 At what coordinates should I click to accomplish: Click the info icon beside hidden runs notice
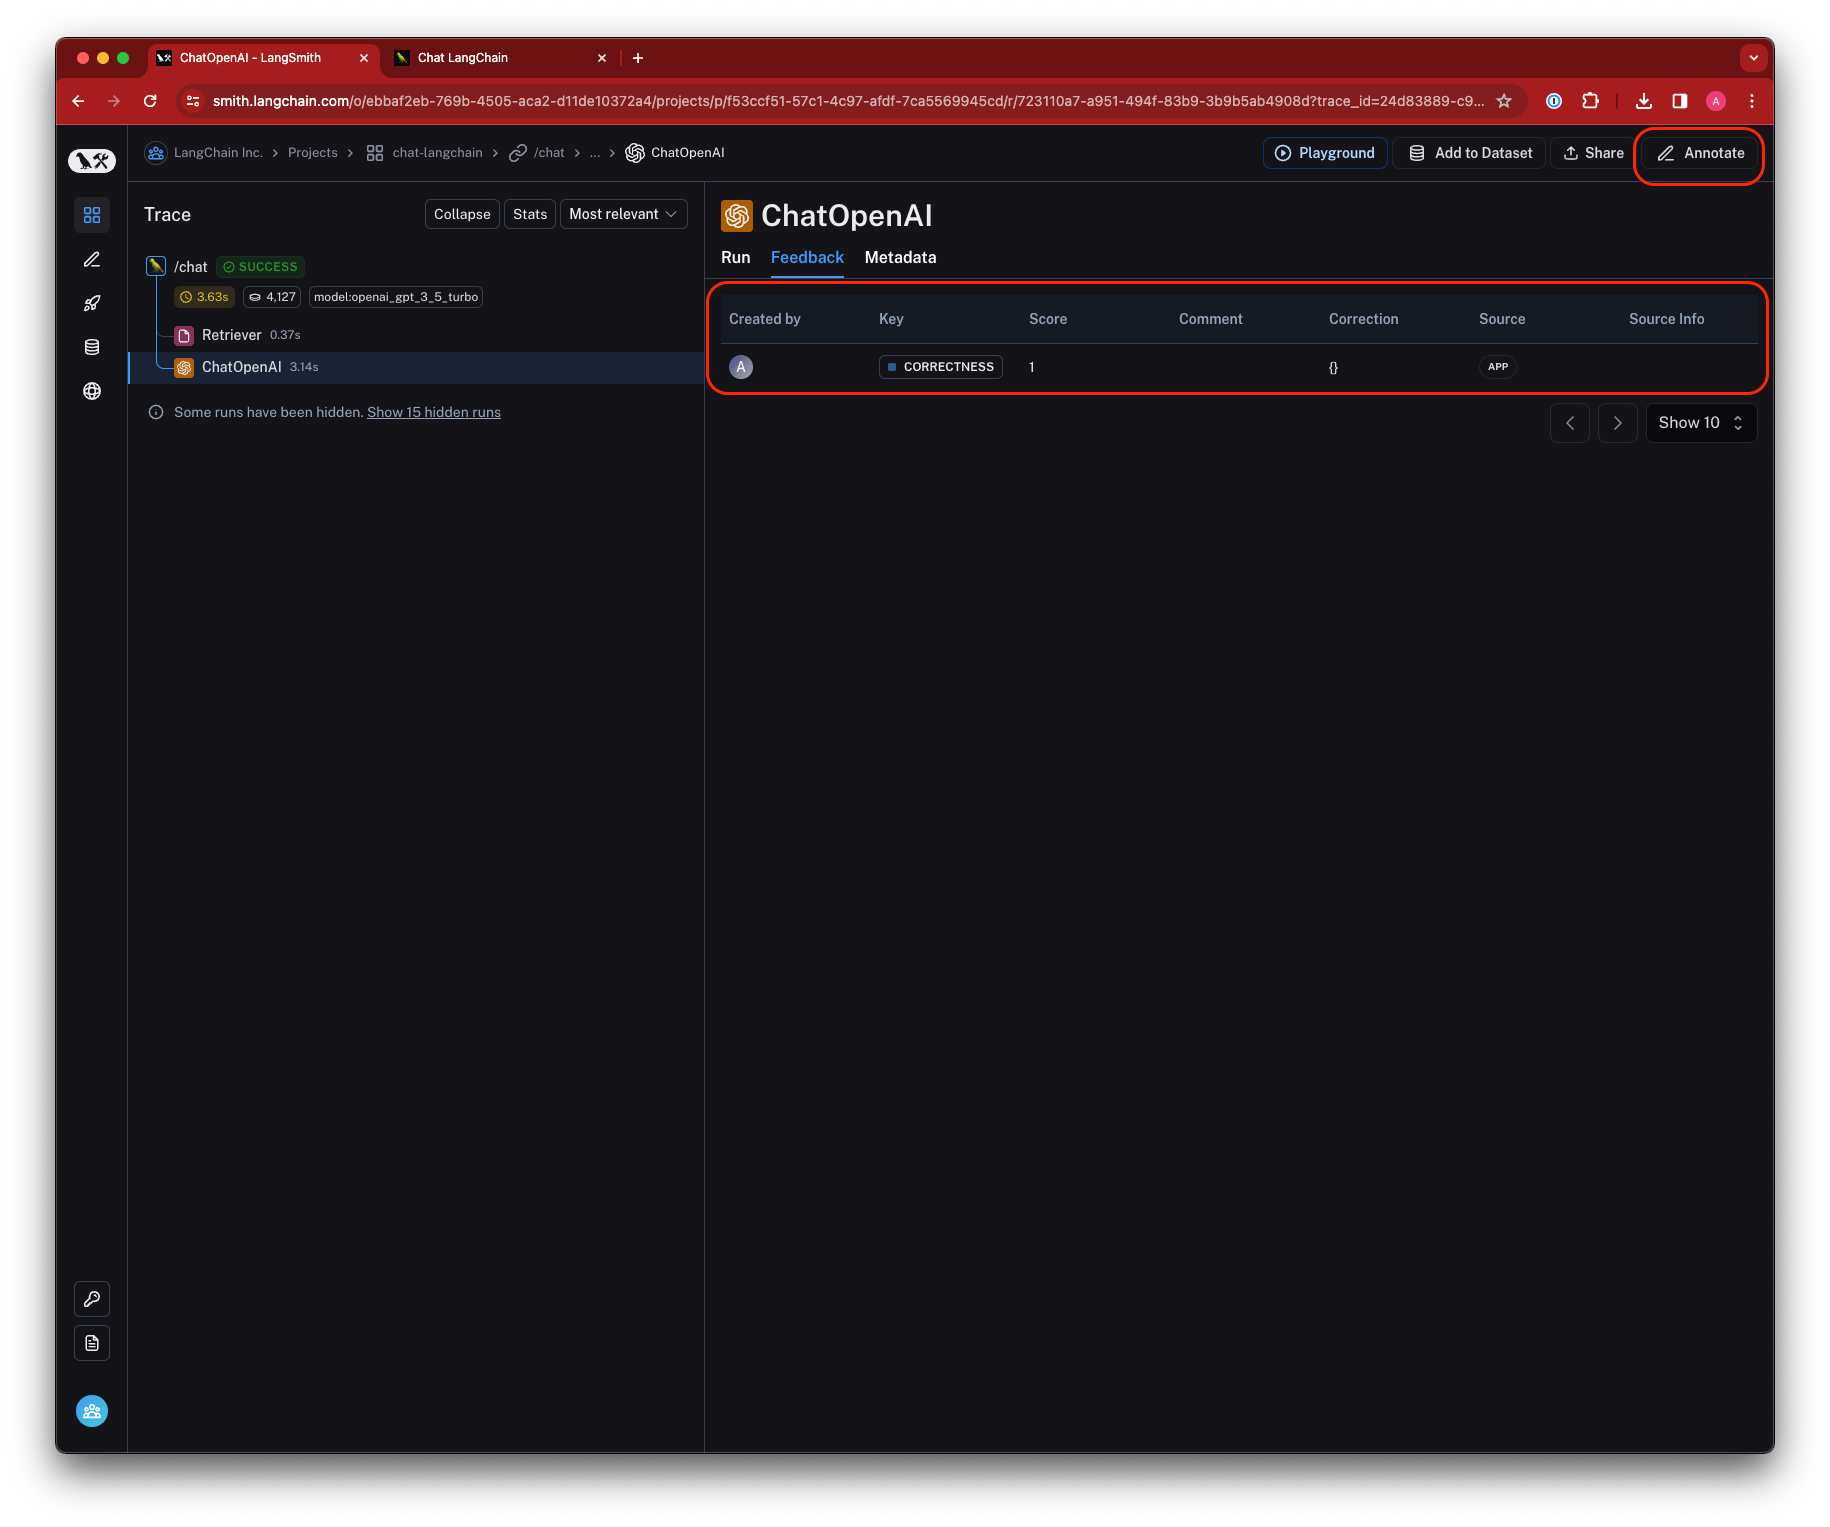156,412
